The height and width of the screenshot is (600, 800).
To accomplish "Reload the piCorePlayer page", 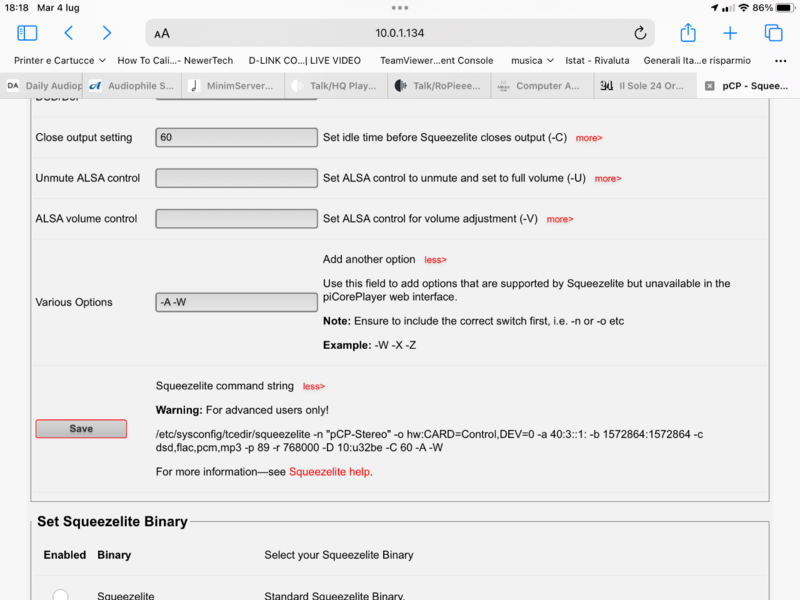I will click(640, 33).
